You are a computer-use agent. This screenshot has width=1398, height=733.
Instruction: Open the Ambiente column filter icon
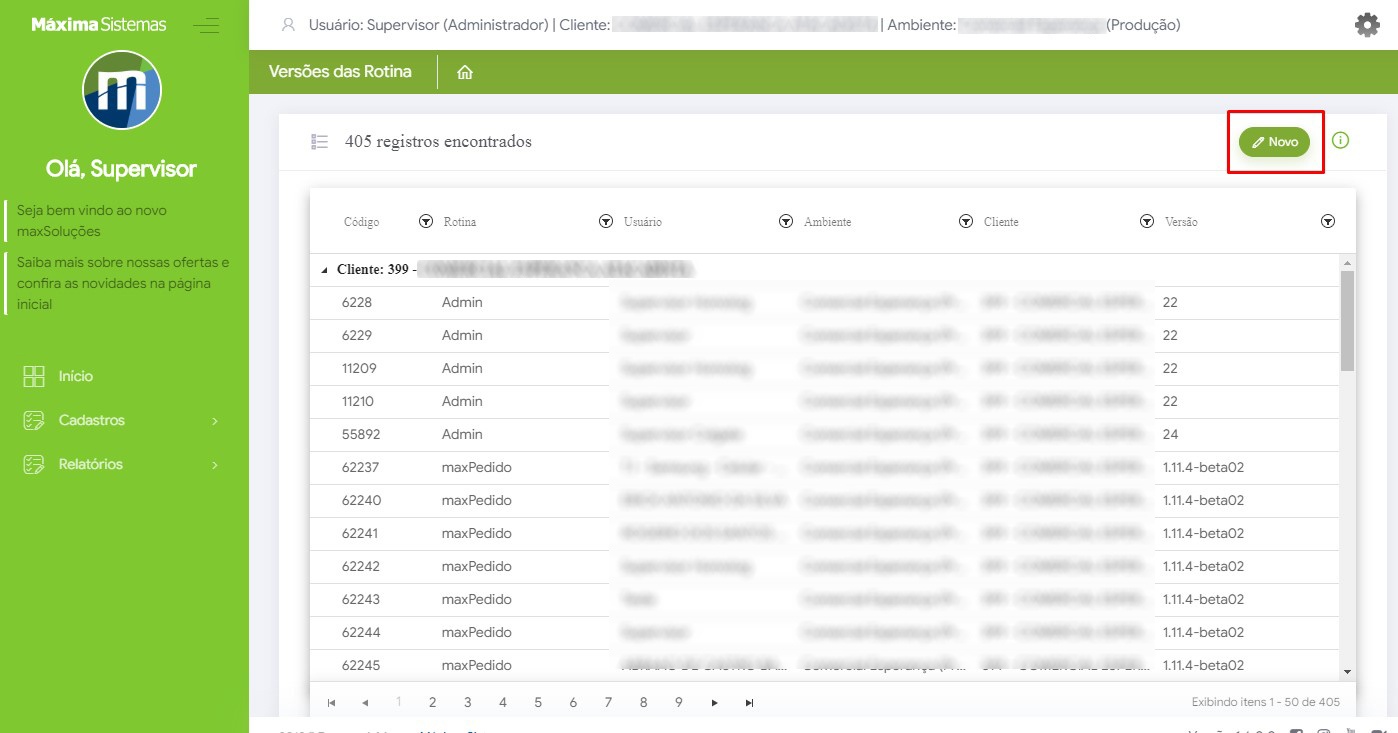coord(965,222)
